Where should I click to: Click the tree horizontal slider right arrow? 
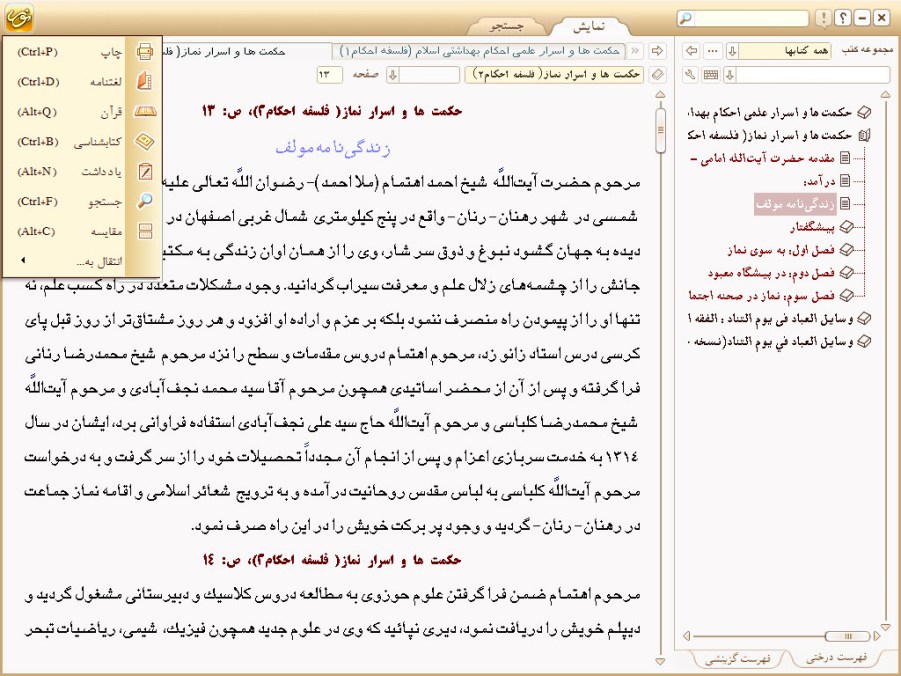pyautogui.click(x=877, y=636)
